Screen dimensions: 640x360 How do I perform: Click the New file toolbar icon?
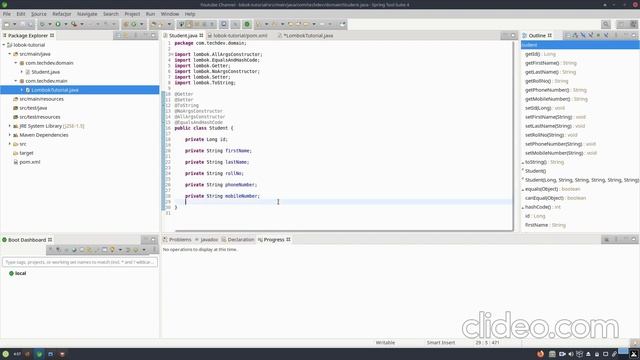[x=7, y=24]
